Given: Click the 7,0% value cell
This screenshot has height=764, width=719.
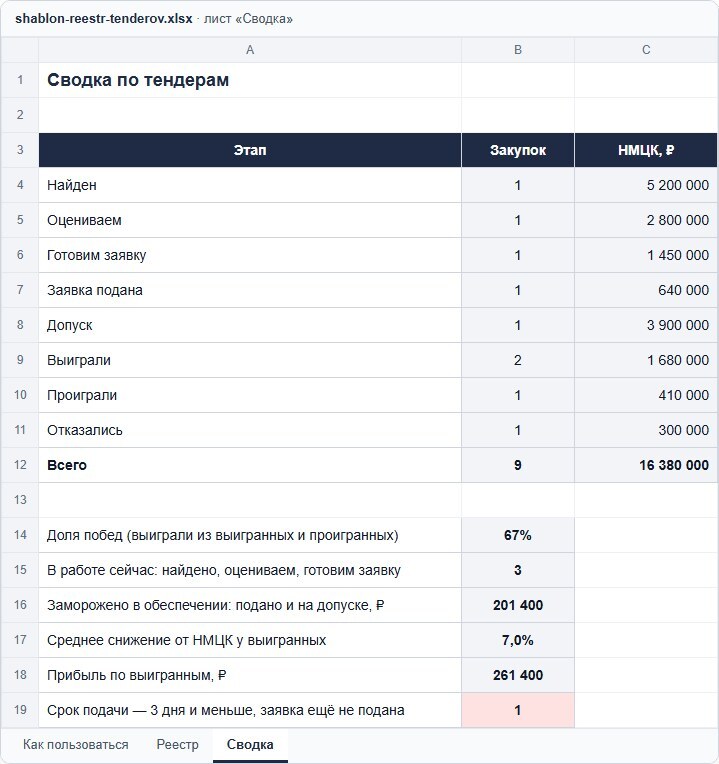Looking at the screenshot, I should (518, 640).
